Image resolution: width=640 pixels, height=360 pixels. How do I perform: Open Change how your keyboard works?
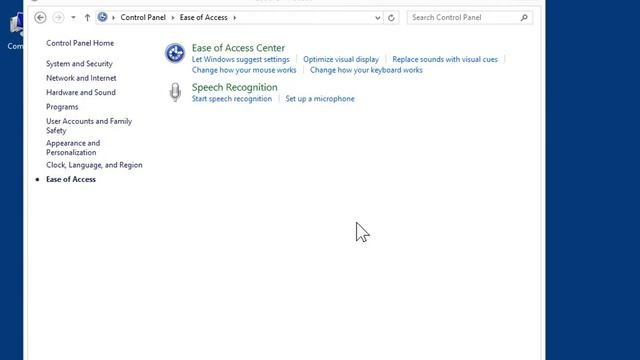(x=366, y=70)
